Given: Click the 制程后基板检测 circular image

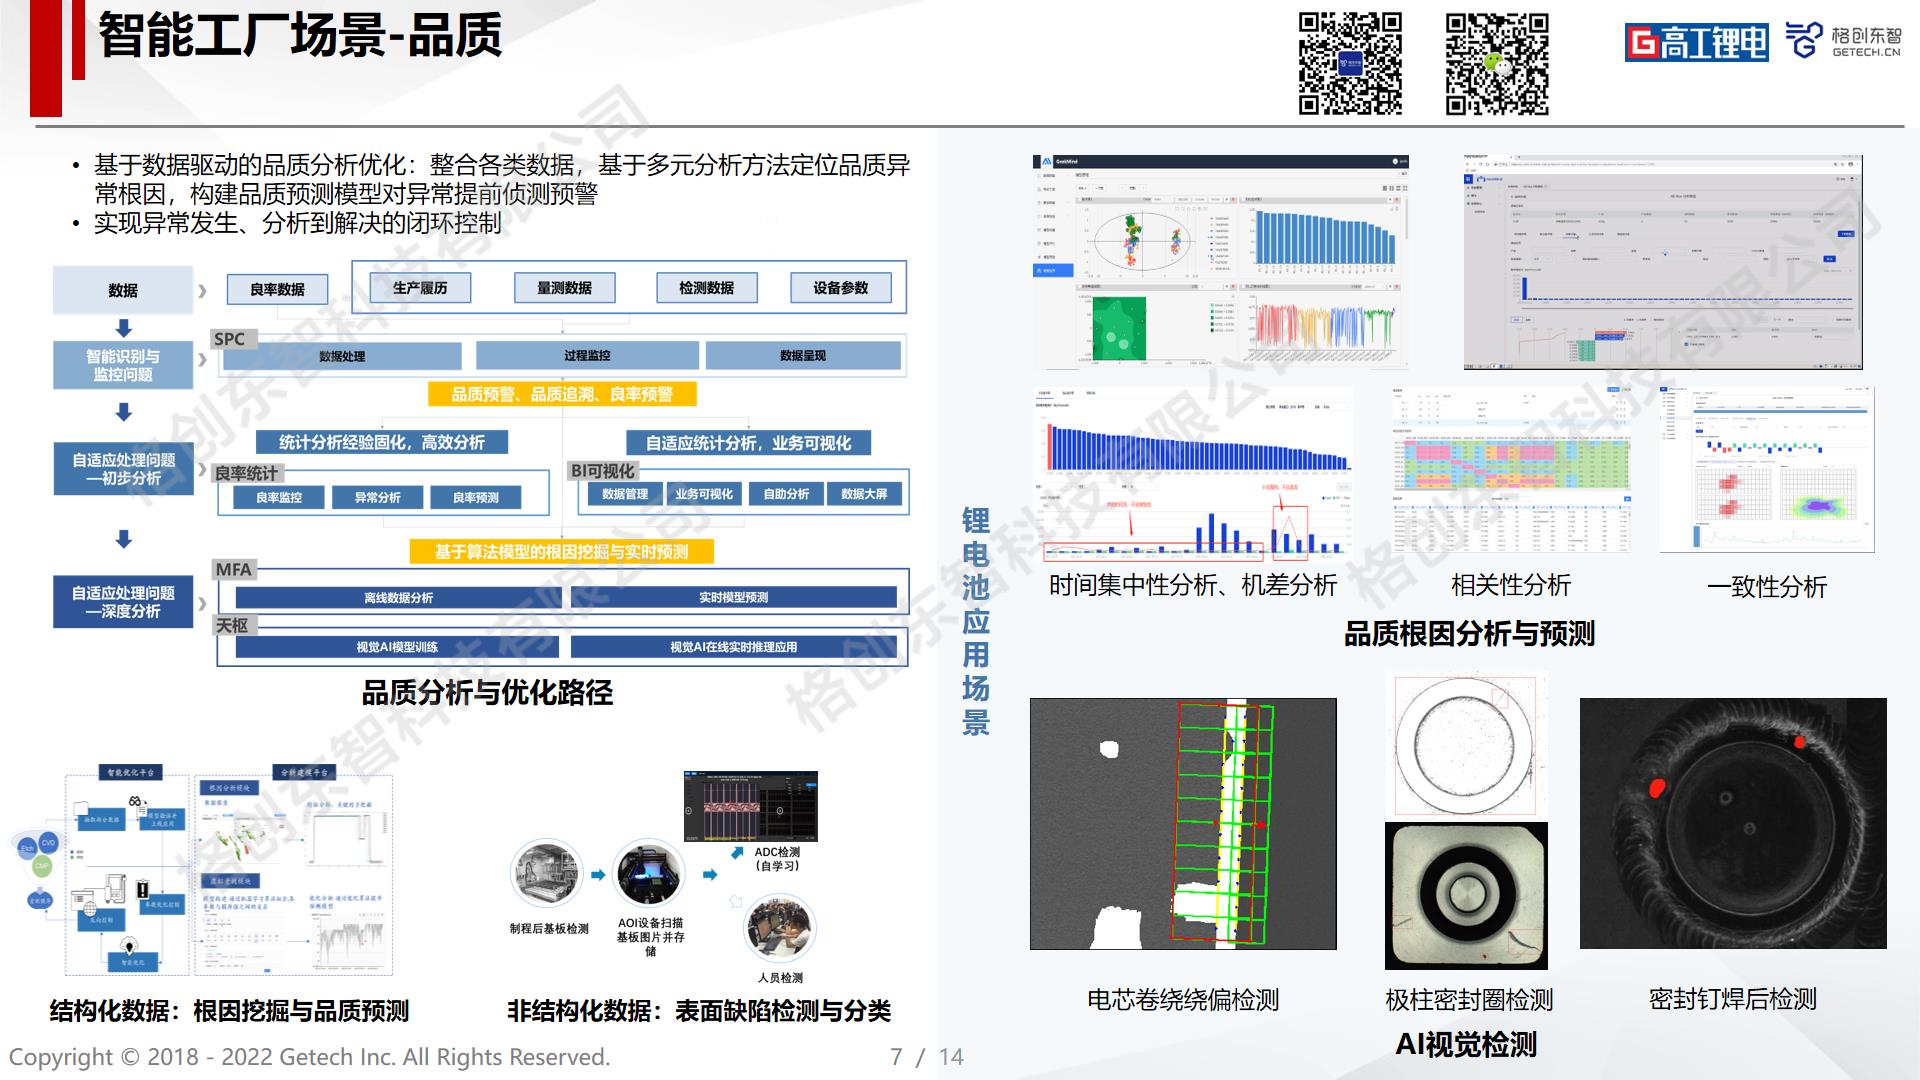Looking at the screenshot, I should click(x=546, y=875).
